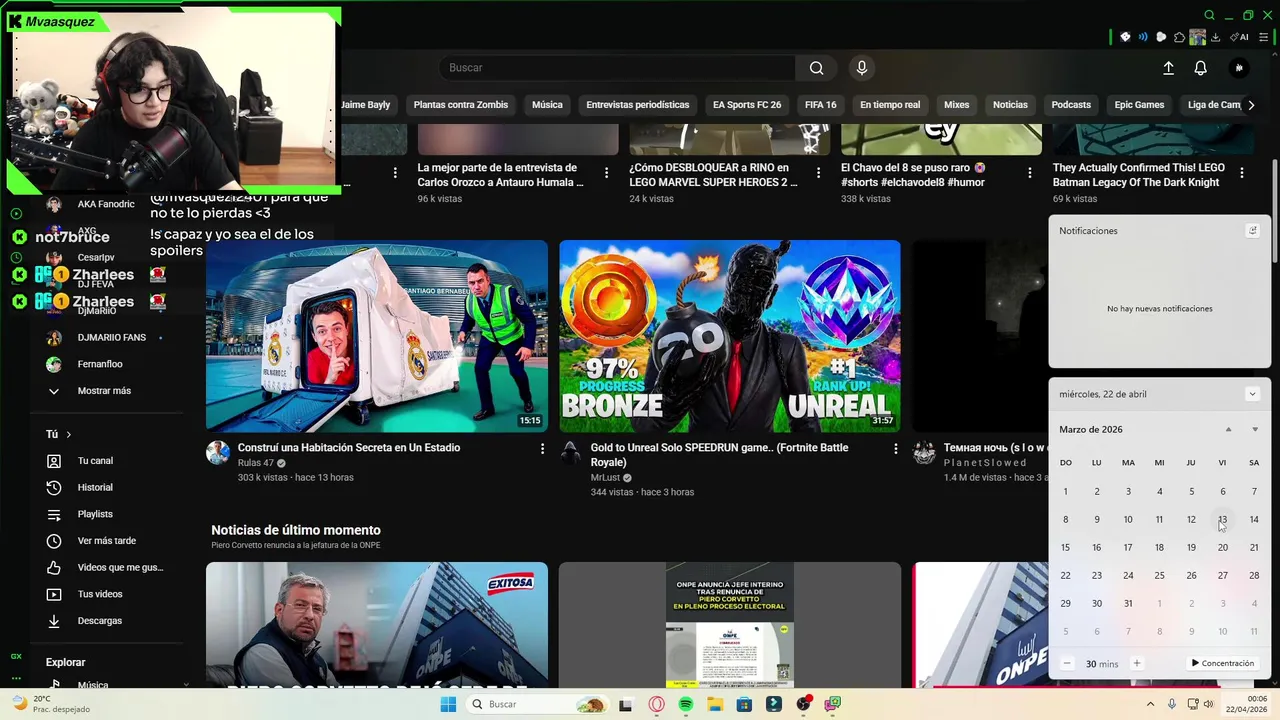Open options for Construí una Habitación Secreta video
This screenshot has width=1280, height=720.
(542, 449)
